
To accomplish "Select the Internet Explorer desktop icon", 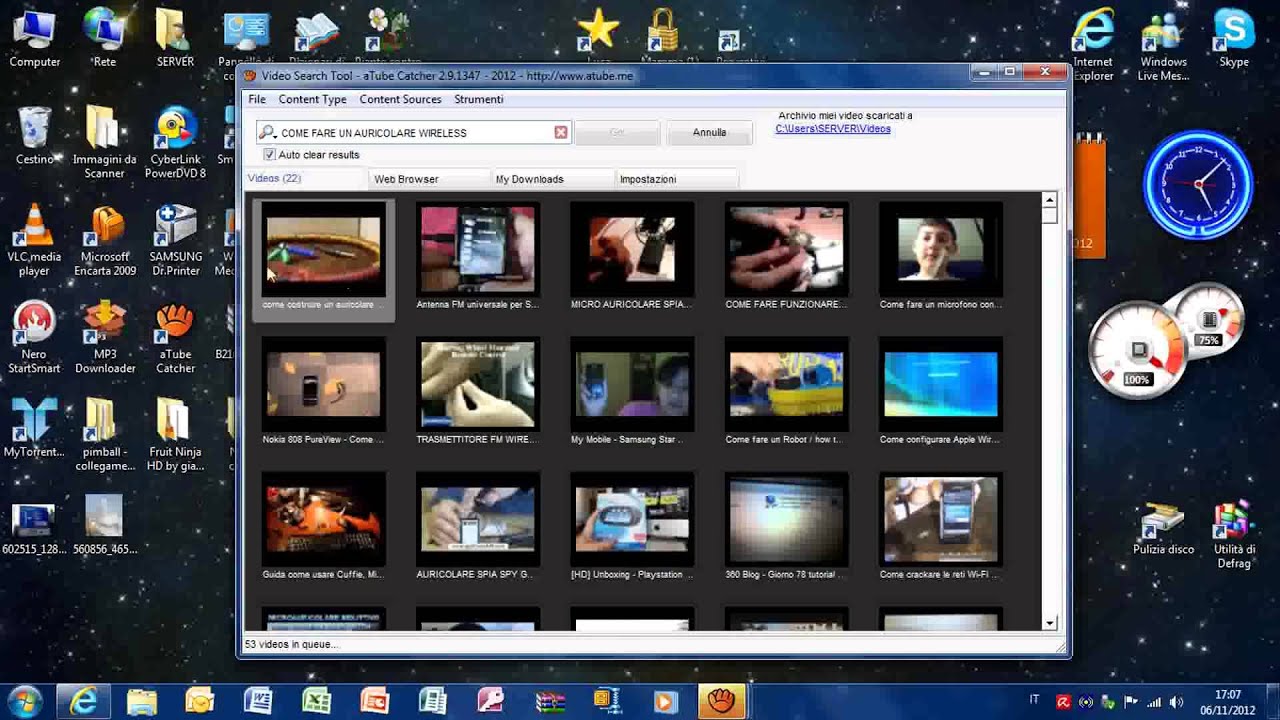I will 1093,45.
